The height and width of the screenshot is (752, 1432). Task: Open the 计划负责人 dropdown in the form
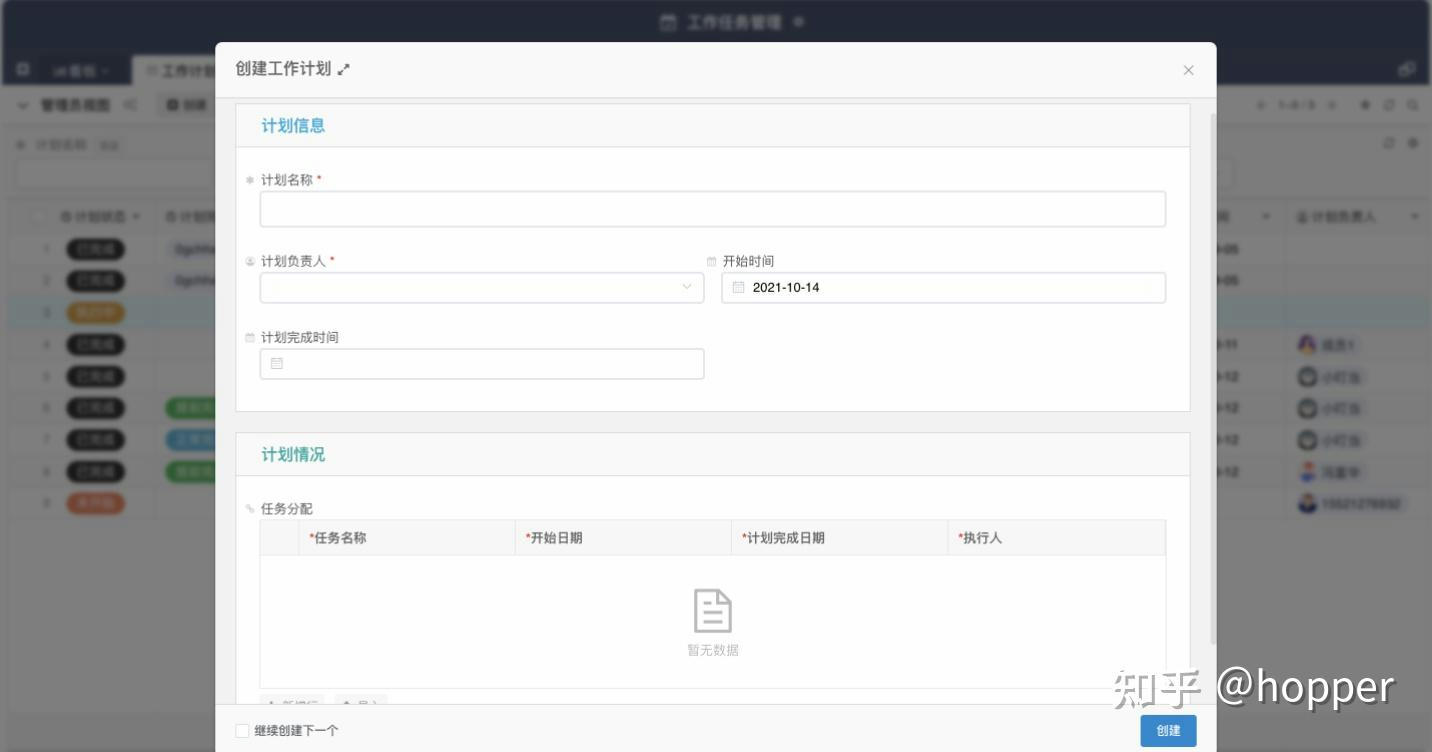482,288
